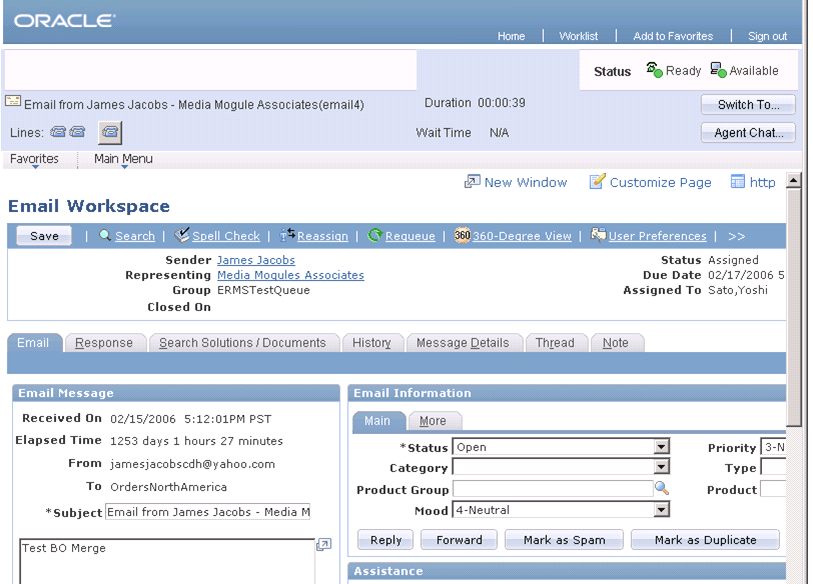
Task: Open the 360-Degree View
Action: 522,236
